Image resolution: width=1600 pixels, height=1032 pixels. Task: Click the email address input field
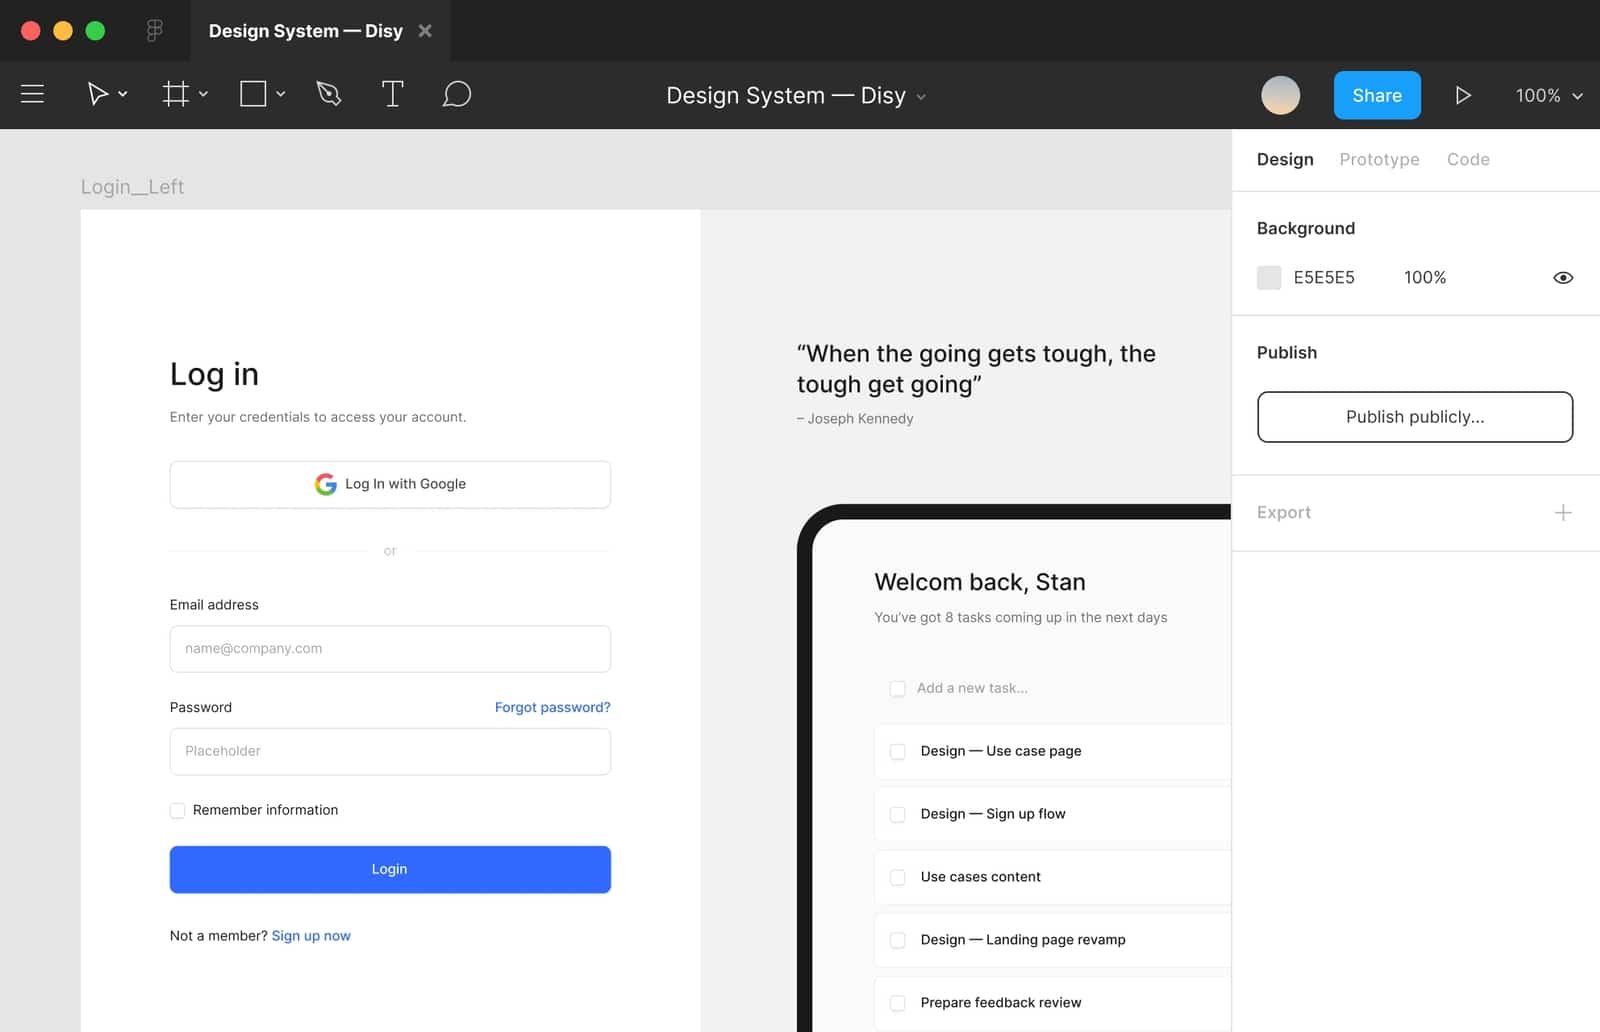point(390,649)
